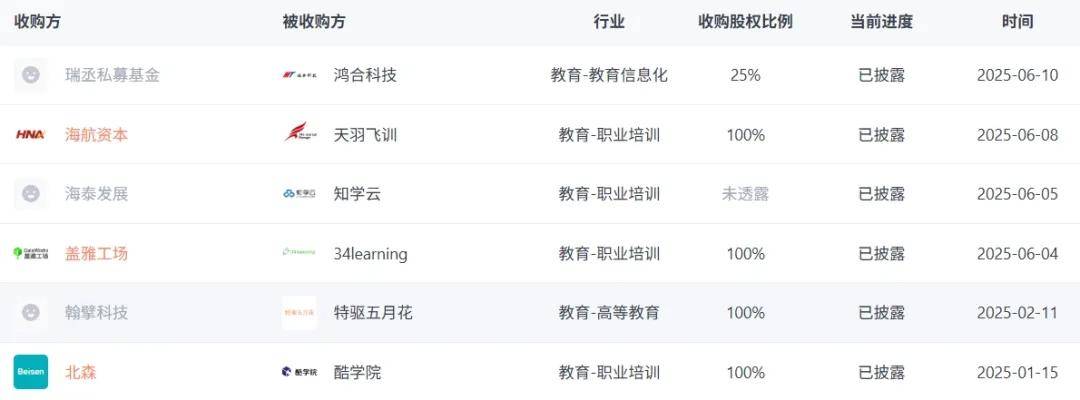Click the 34learning logo icon
This screenshot has height=400, width=1080.
300,253
